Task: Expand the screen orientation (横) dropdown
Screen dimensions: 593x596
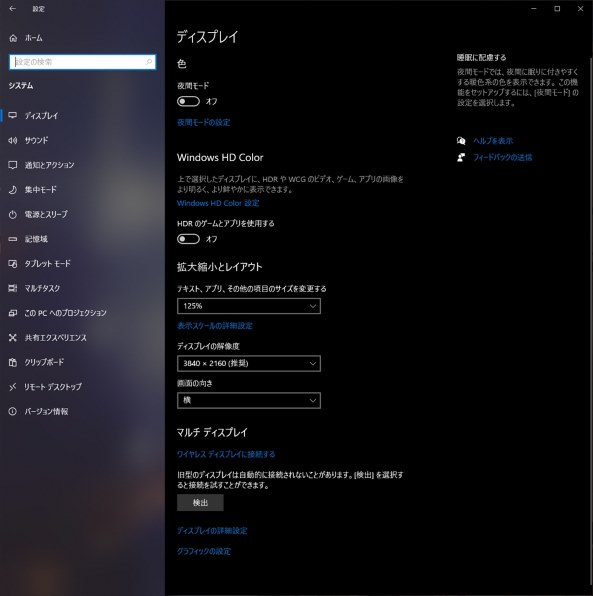Action: (249, 400)
